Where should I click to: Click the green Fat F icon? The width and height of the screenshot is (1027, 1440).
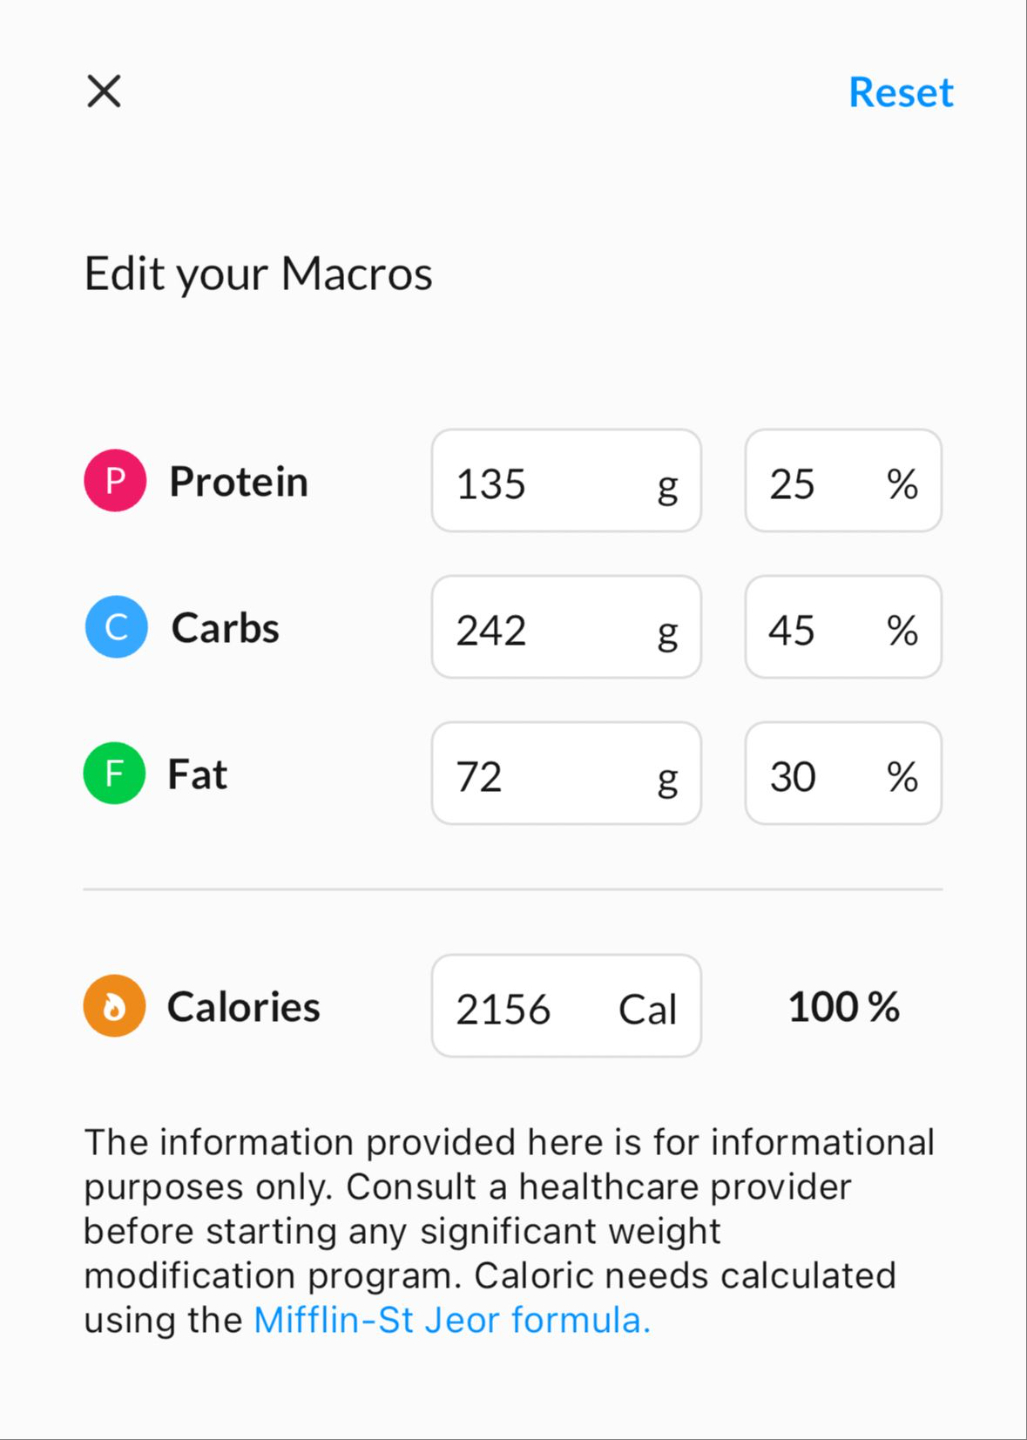[x=114, y=773]
